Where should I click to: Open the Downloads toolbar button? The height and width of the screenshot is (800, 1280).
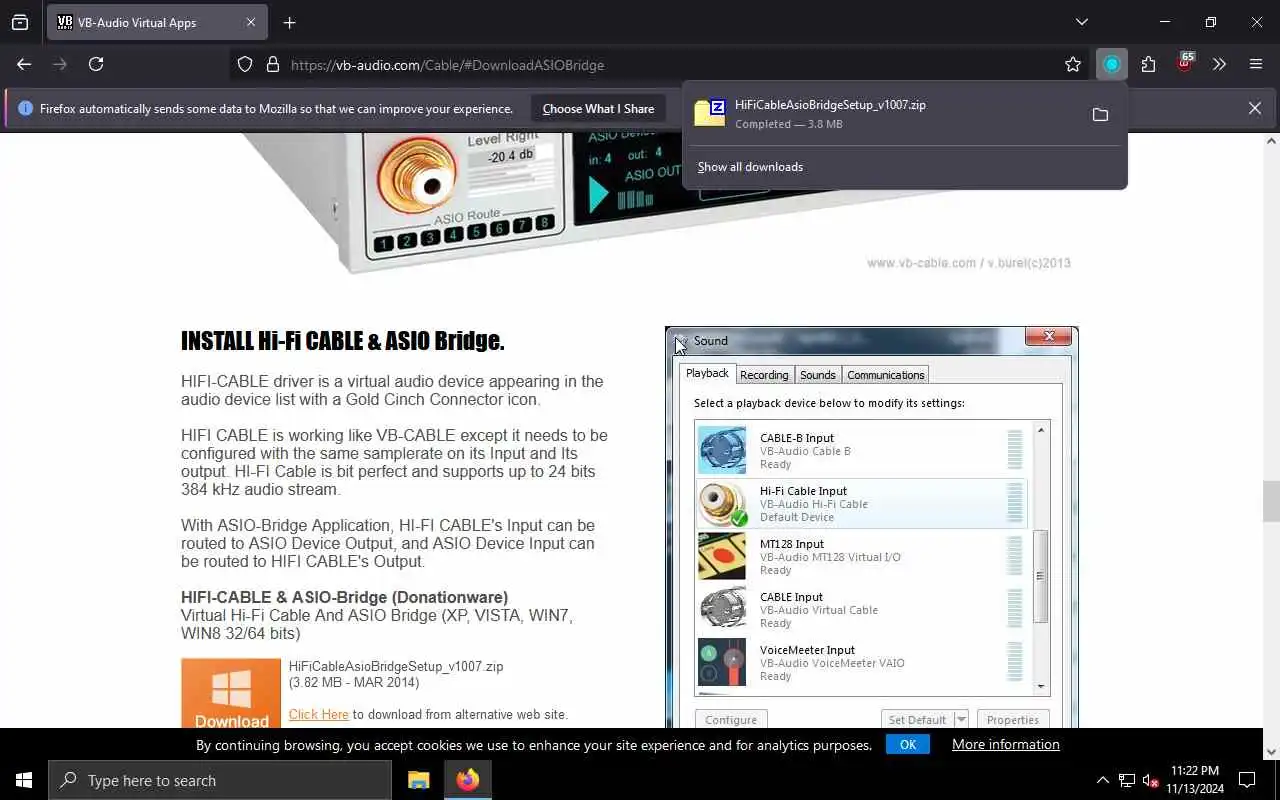pos(1111,64)
